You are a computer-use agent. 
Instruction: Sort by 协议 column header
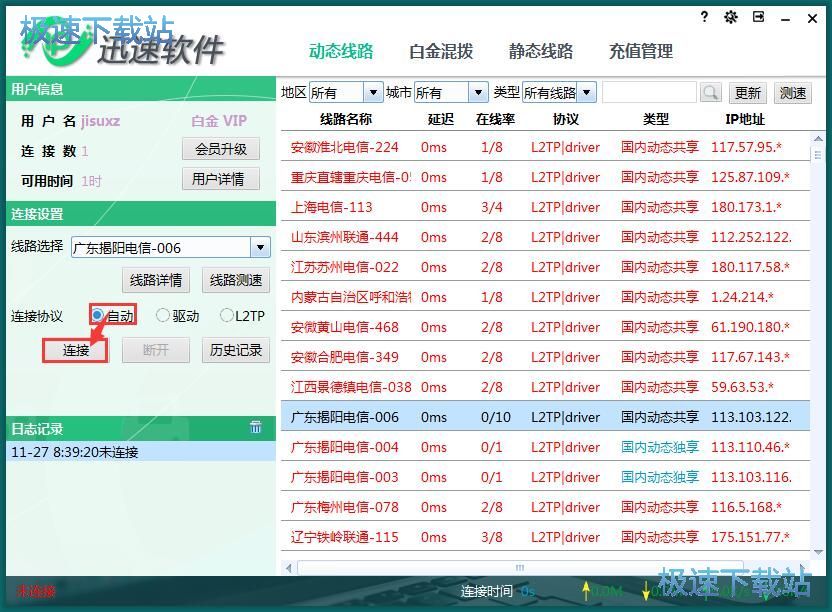[566, 119]
